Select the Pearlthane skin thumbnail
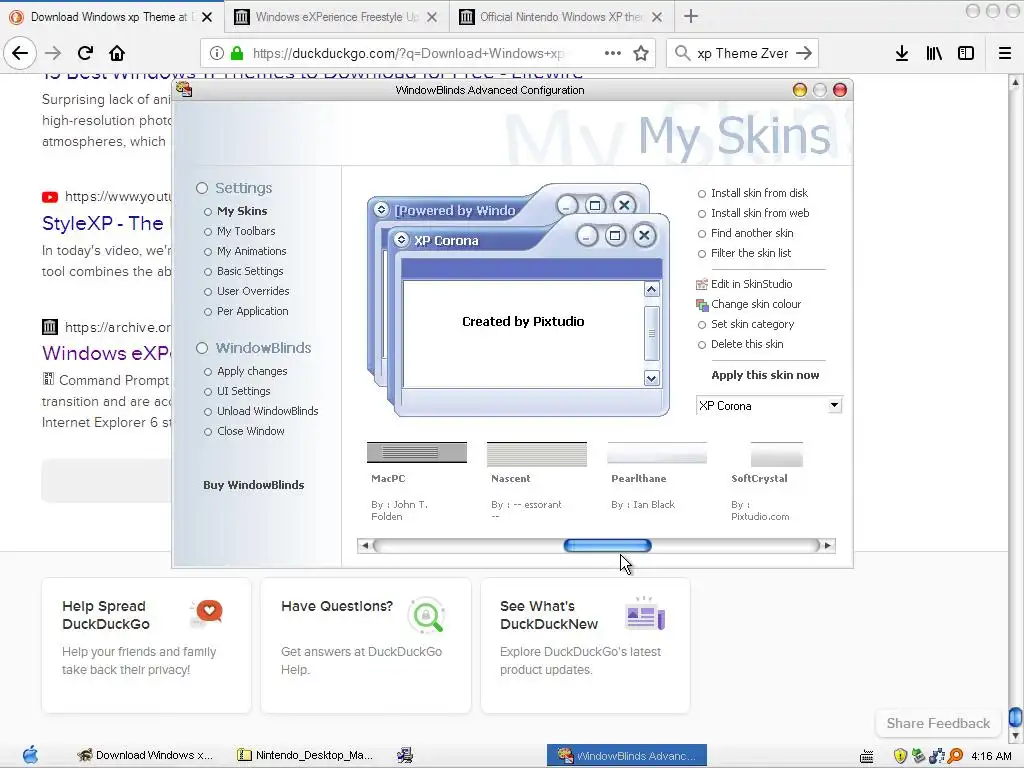Image resolution: width=1024 pixels, height=768 pixels. (657, 453)
